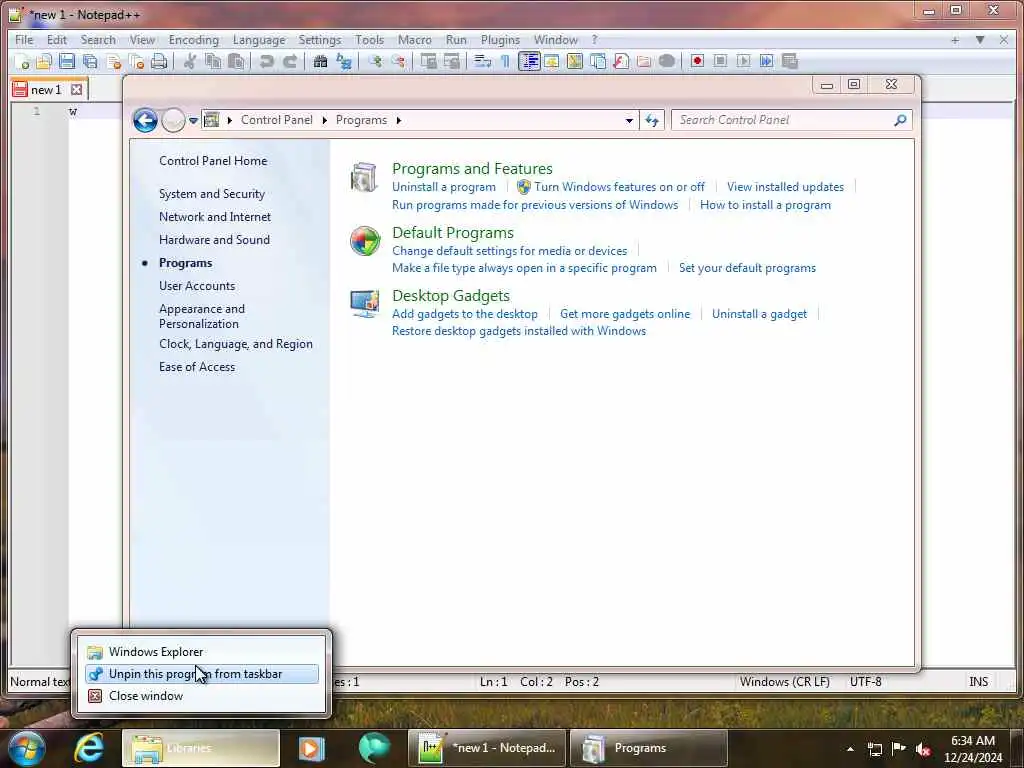This screenshot has height=768, width=1024.
Task: Click the Undo arrow in Notepad++ toolbar
Action: [x=266, y=61]
